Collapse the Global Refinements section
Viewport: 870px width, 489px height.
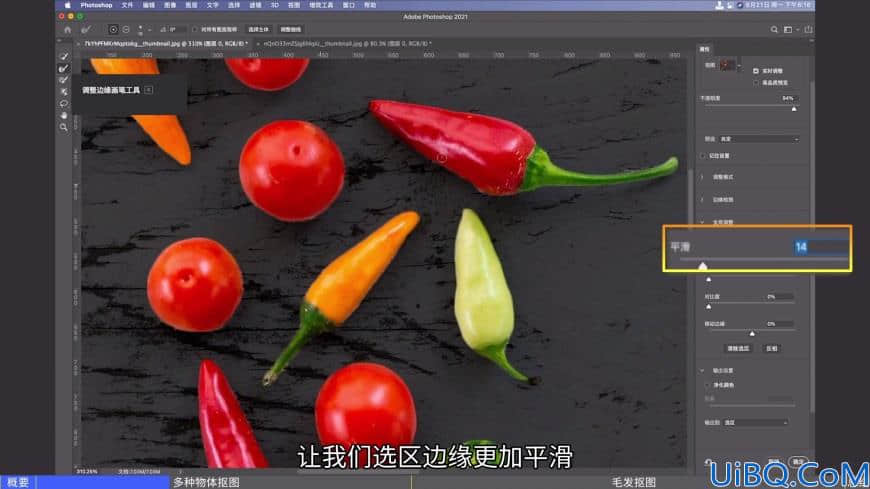702,222
